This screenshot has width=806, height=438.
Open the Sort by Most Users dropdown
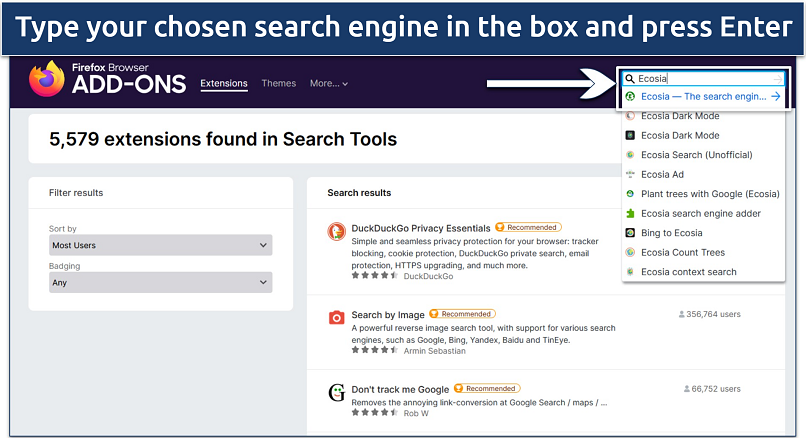click(x=160, y=245)
